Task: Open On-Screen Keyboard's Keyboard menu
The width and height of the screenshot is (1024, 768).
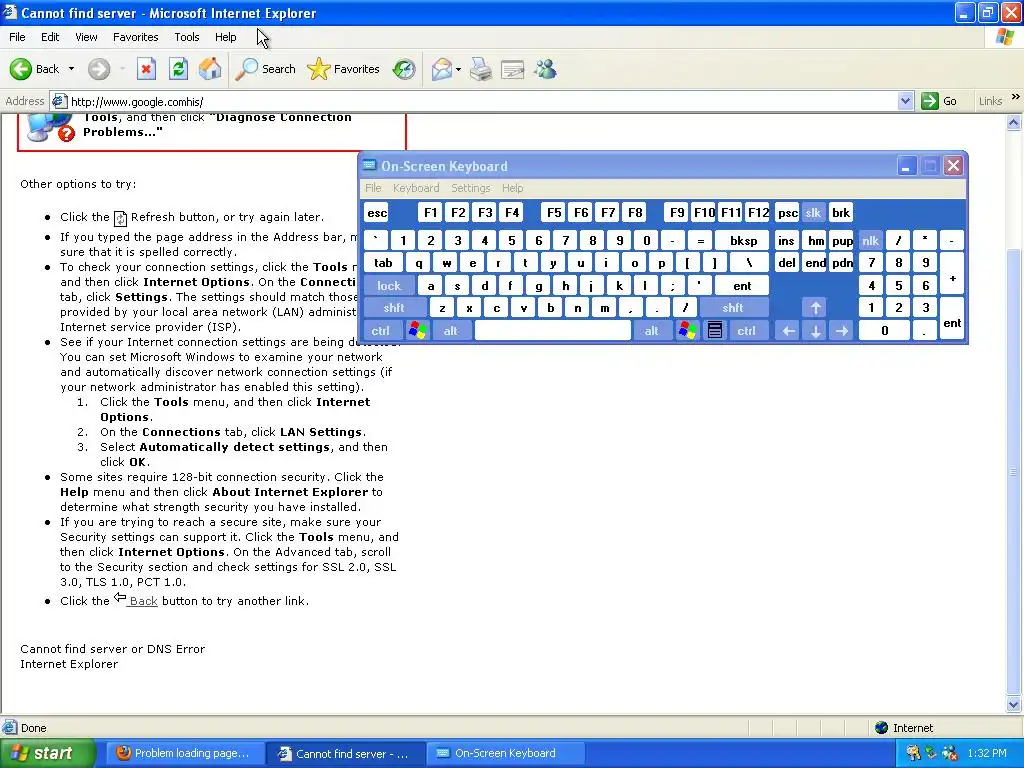Action: coord(416,188)
